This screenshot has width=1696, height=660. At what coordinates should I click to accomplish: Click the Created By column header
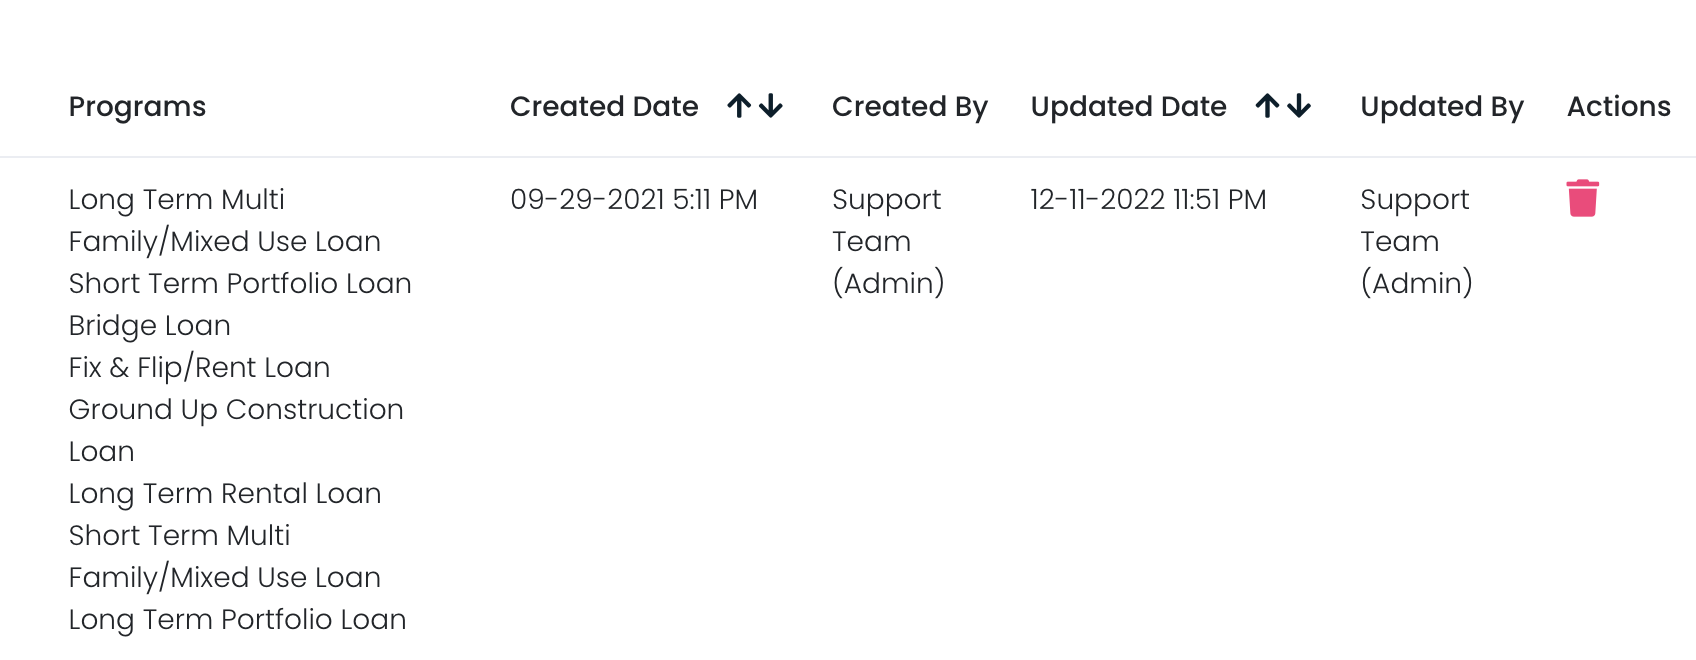point(909,106)
